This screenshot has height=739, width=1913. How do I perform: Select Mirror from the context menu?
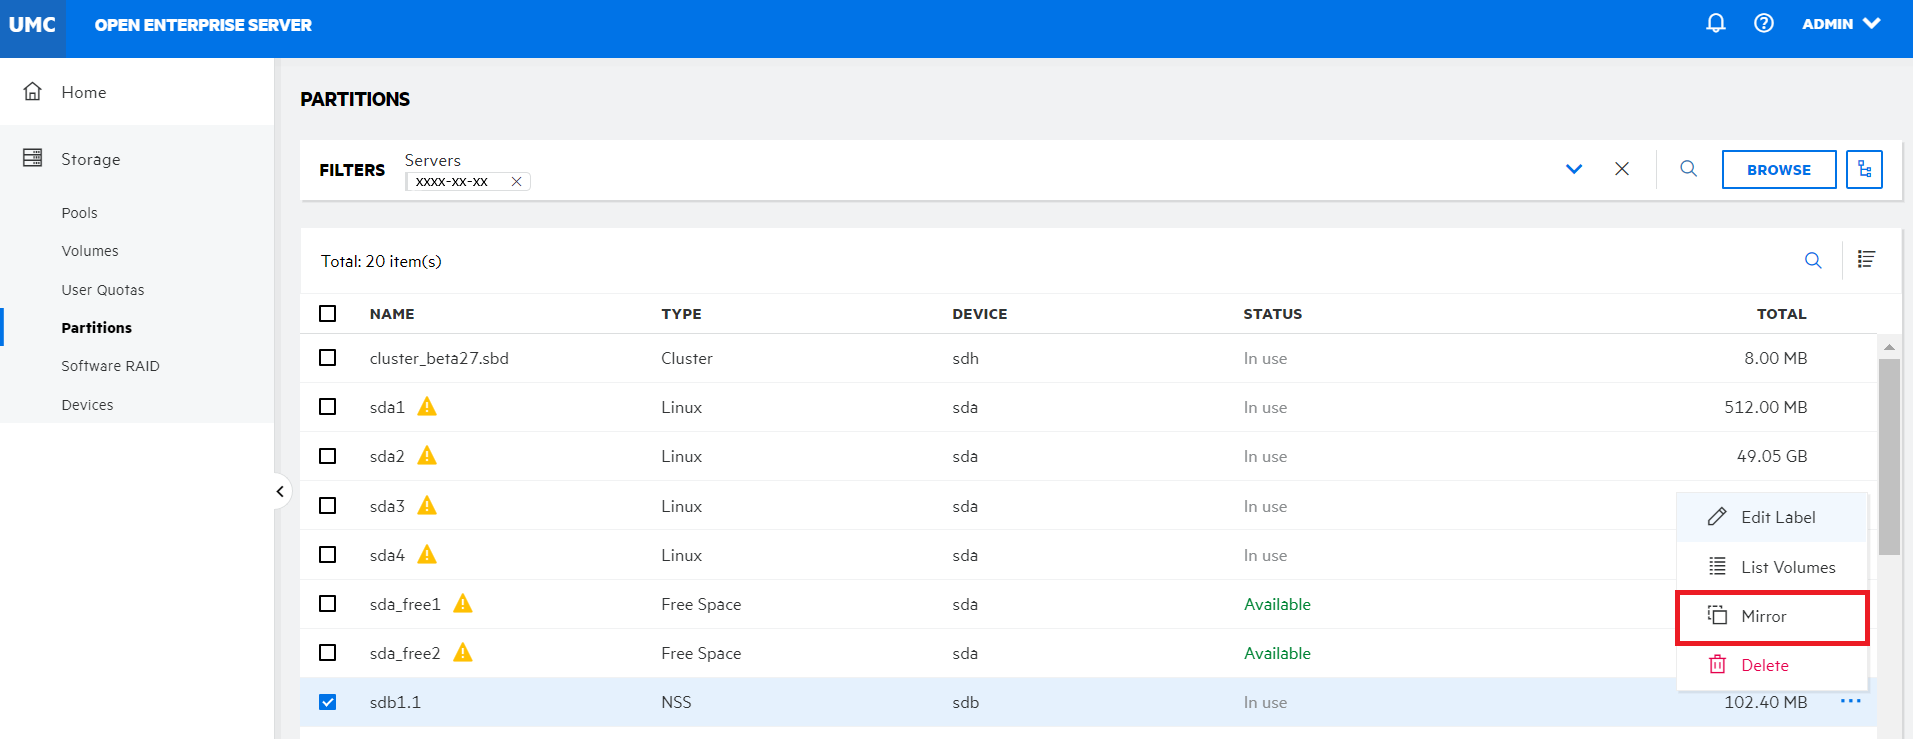point(1771,617)
